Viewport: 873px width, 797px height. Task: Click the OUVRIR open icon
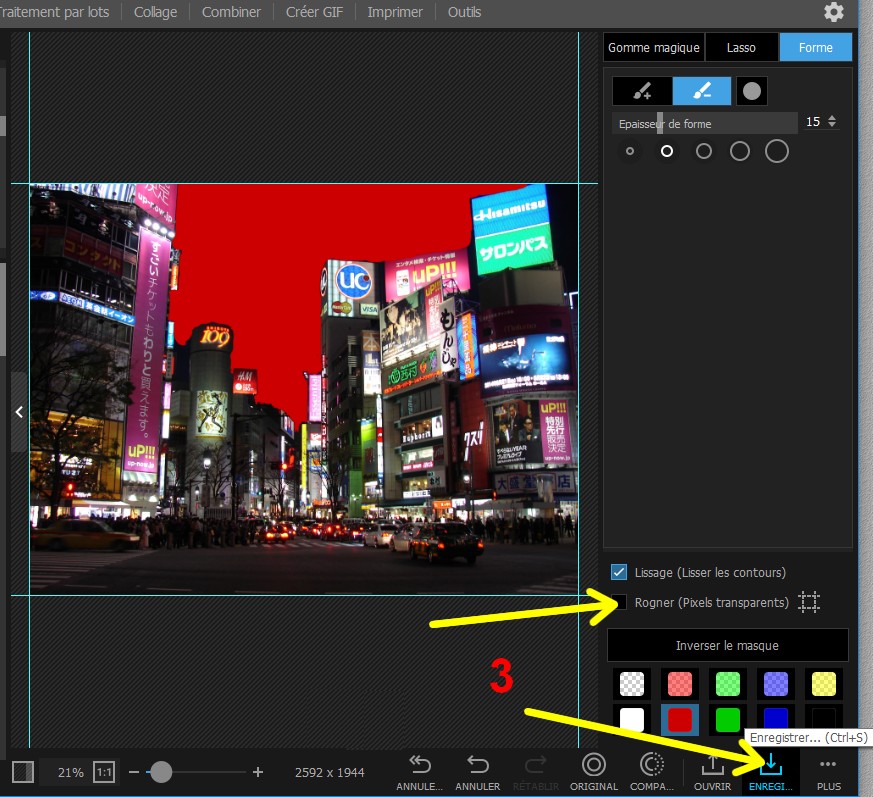tap(712, 772)
